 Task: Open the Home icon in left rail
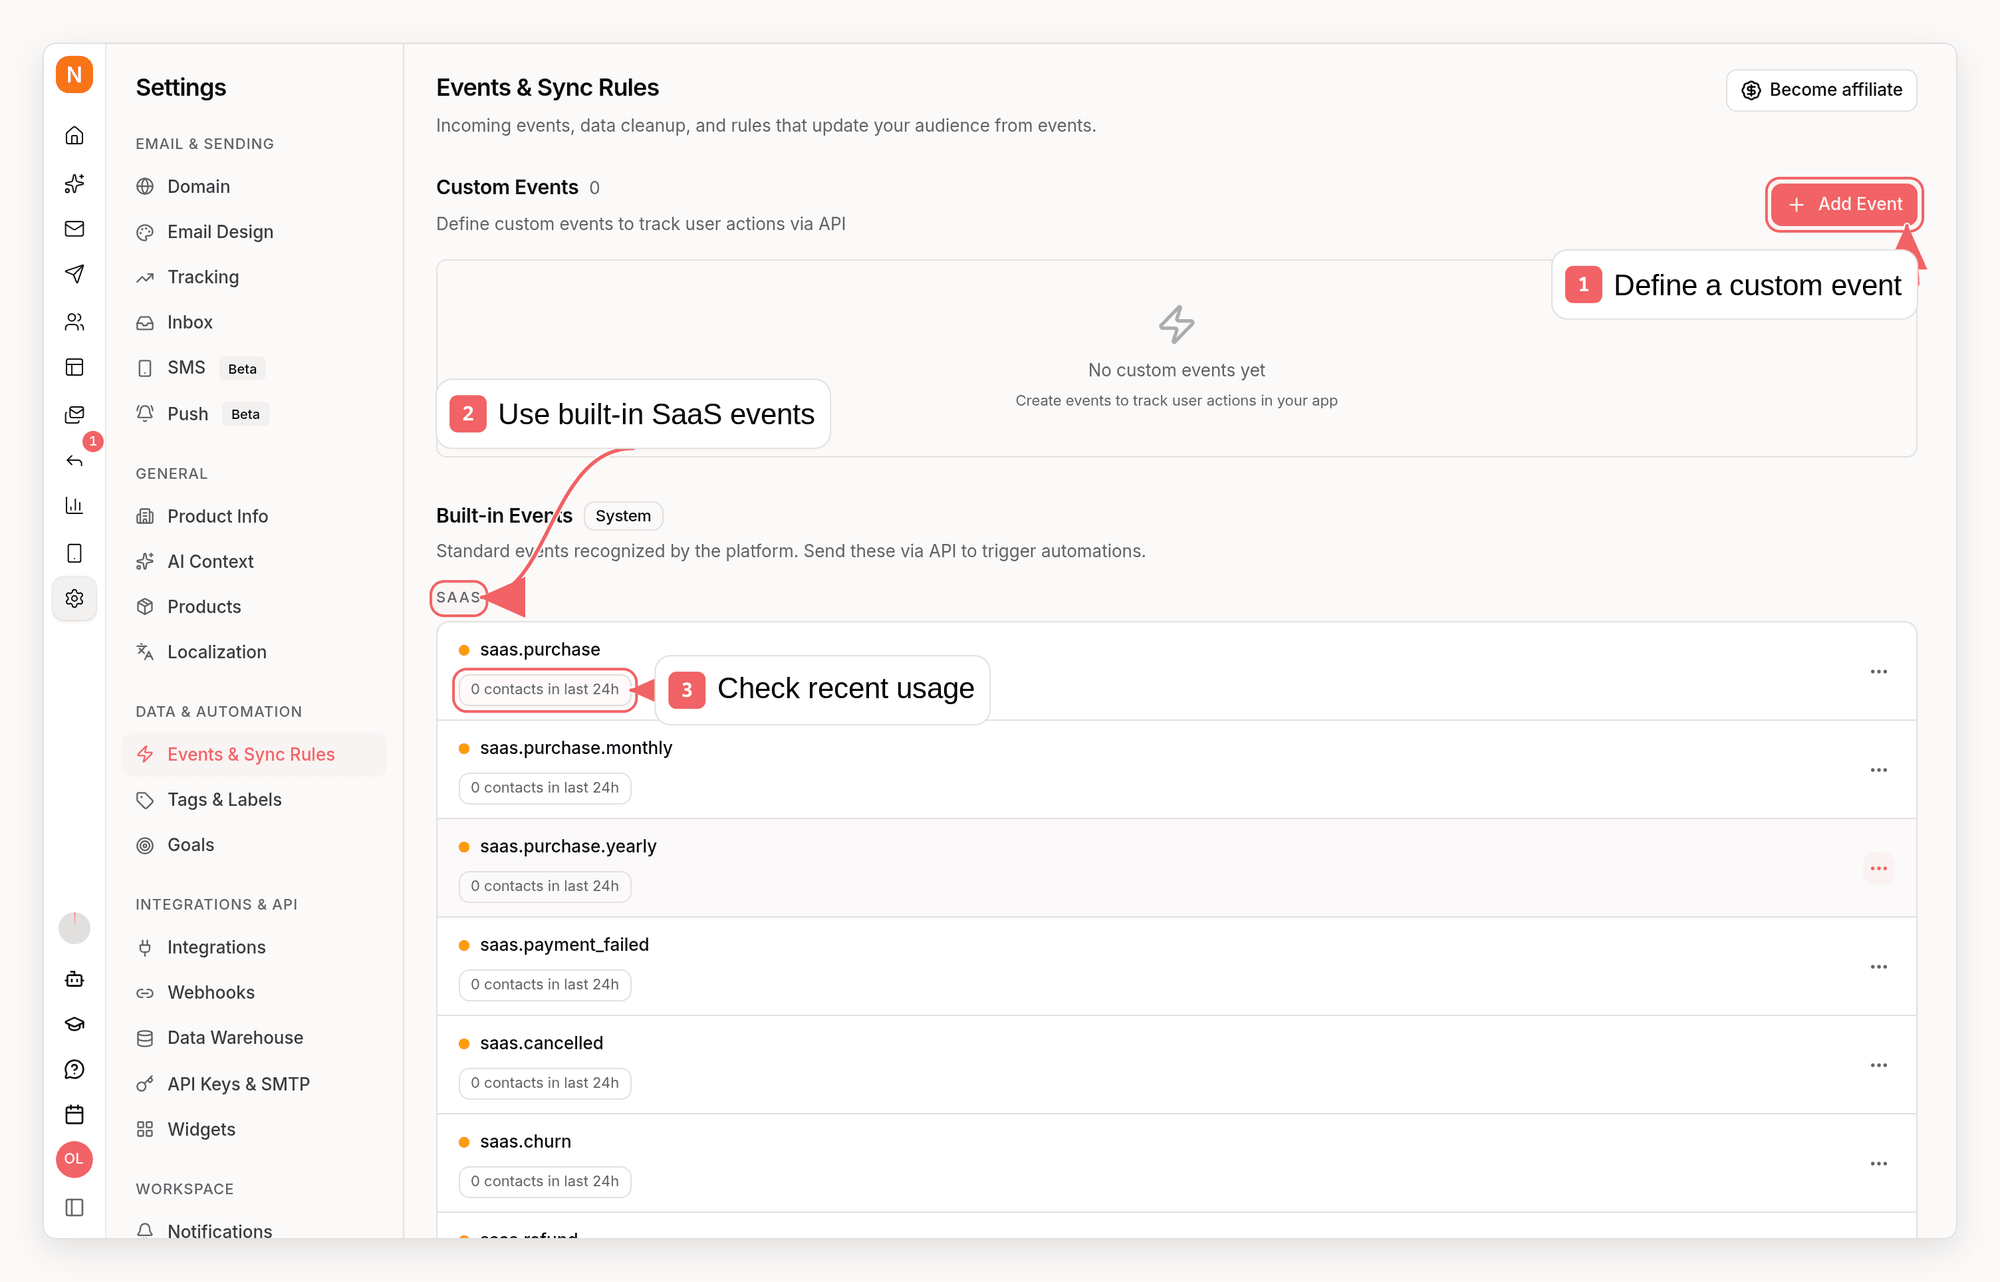pos(74,135)
